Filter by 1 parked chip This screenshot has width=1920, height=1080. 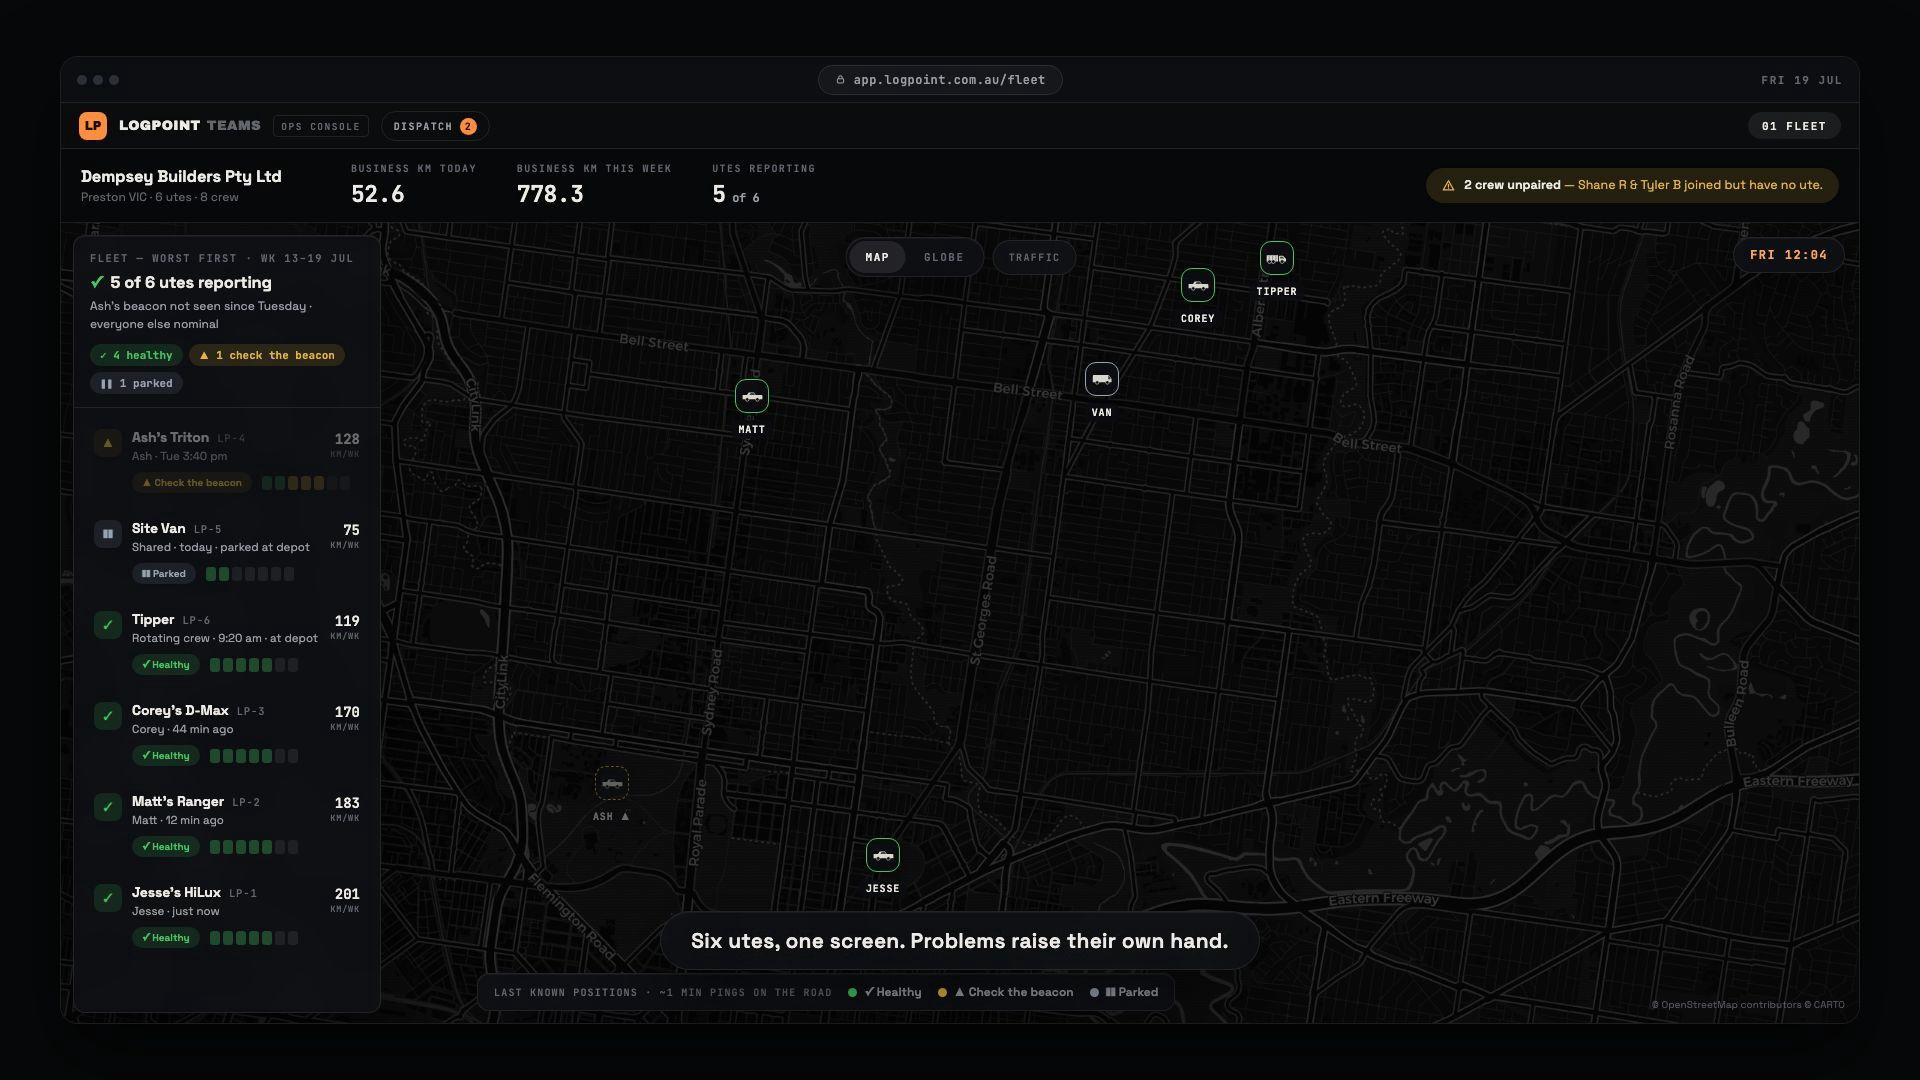(136, 383)
